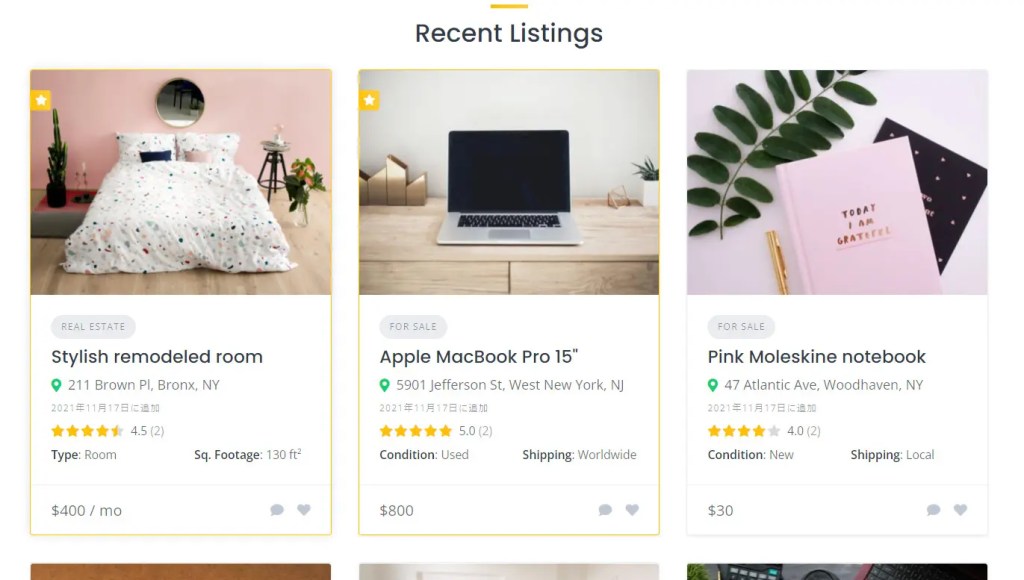
Task: Open the Apple MacBook Pro 15" title link
Action: (479, 357)
